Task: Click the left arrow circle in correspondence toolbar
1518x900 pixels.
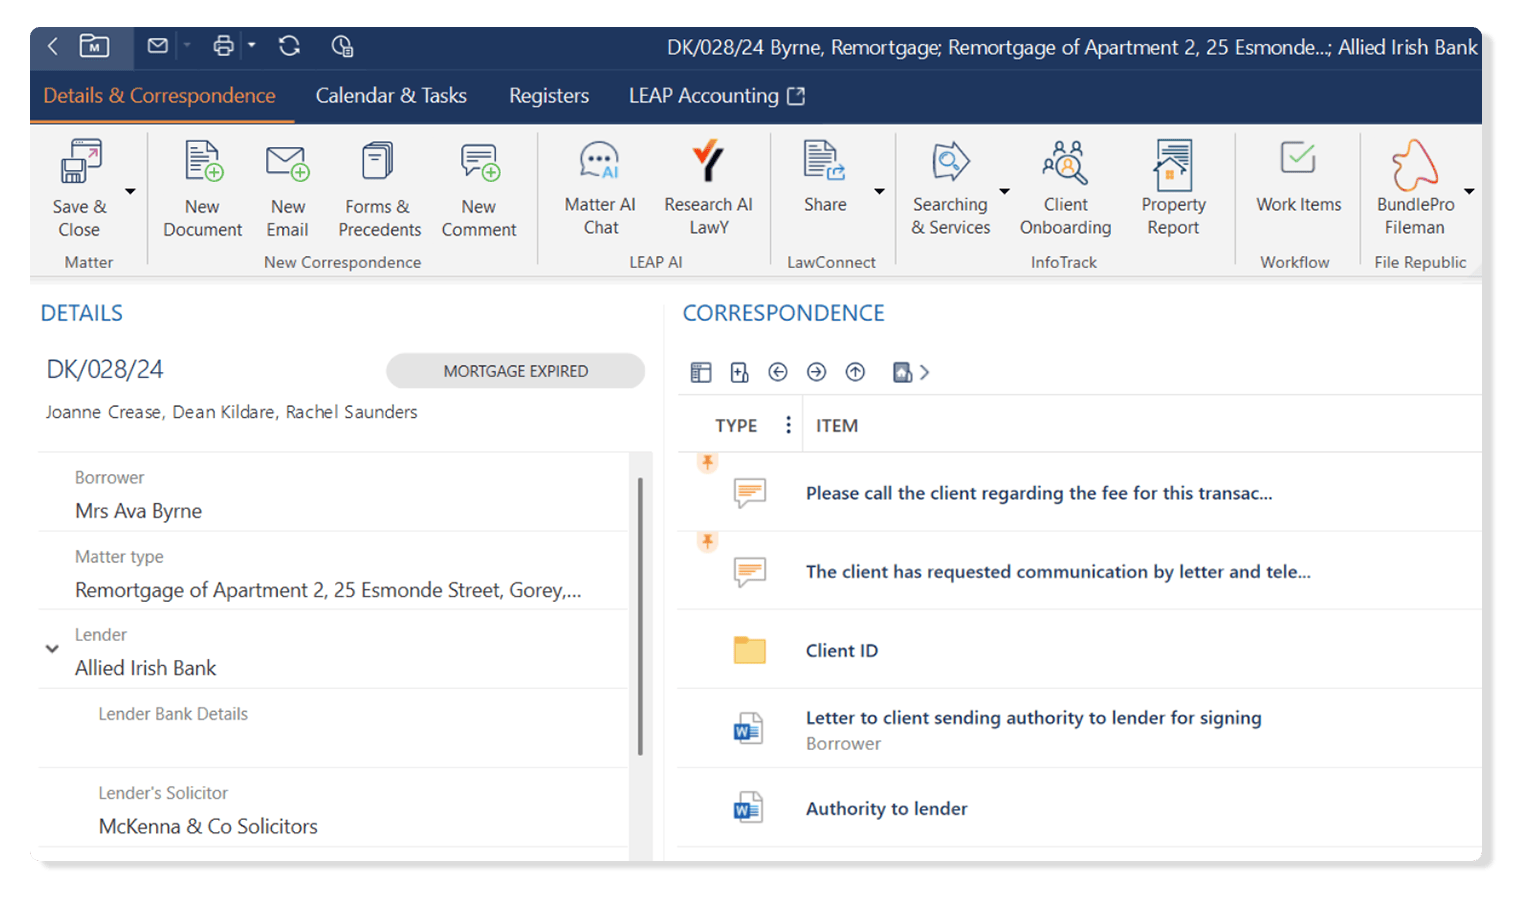Action: 778,372
